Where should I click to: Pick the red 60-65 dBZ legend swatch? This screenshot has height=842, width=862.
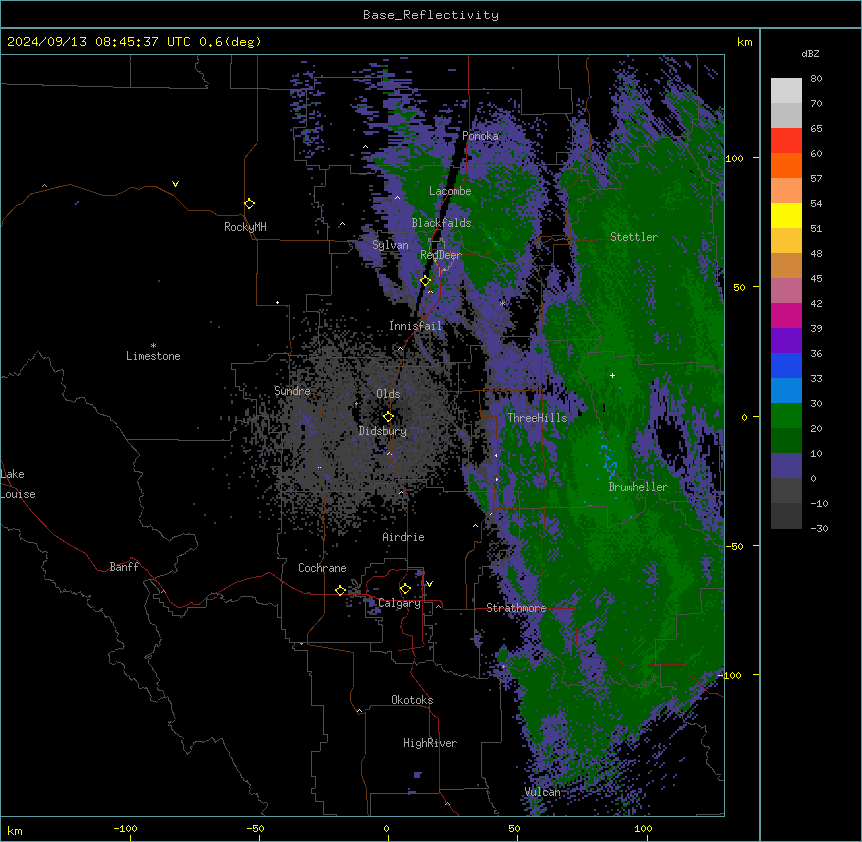[x=786, y=140]
